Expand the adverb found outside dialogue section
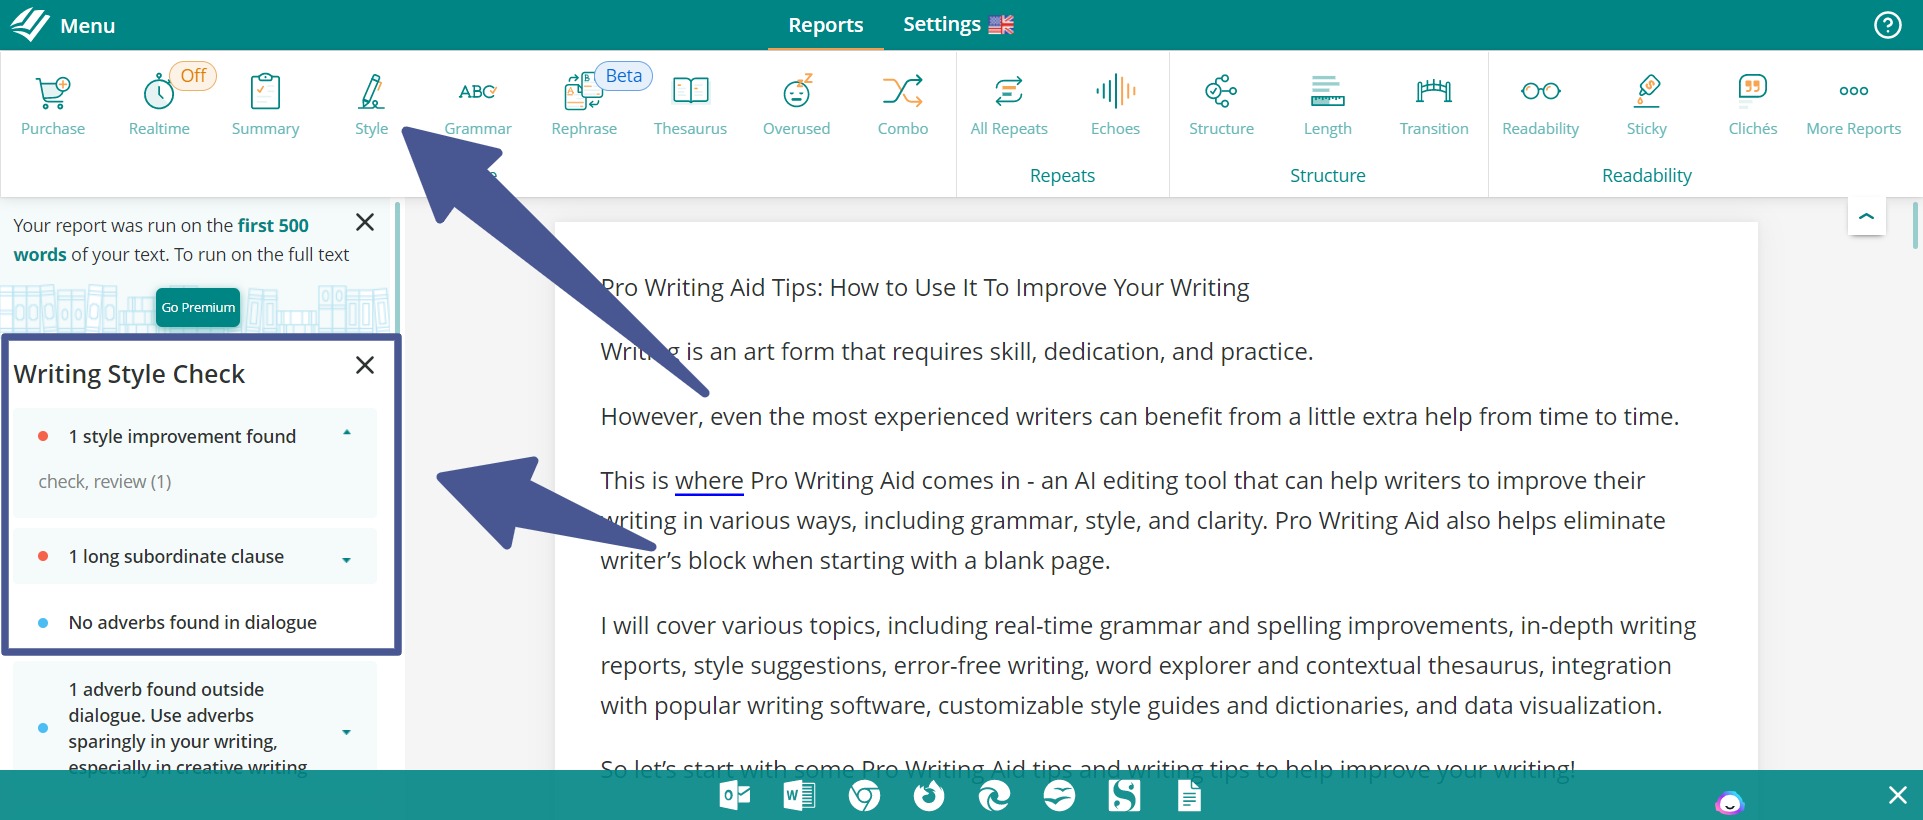Screen dimensions: 1923x820 click(x=347, y=732)
